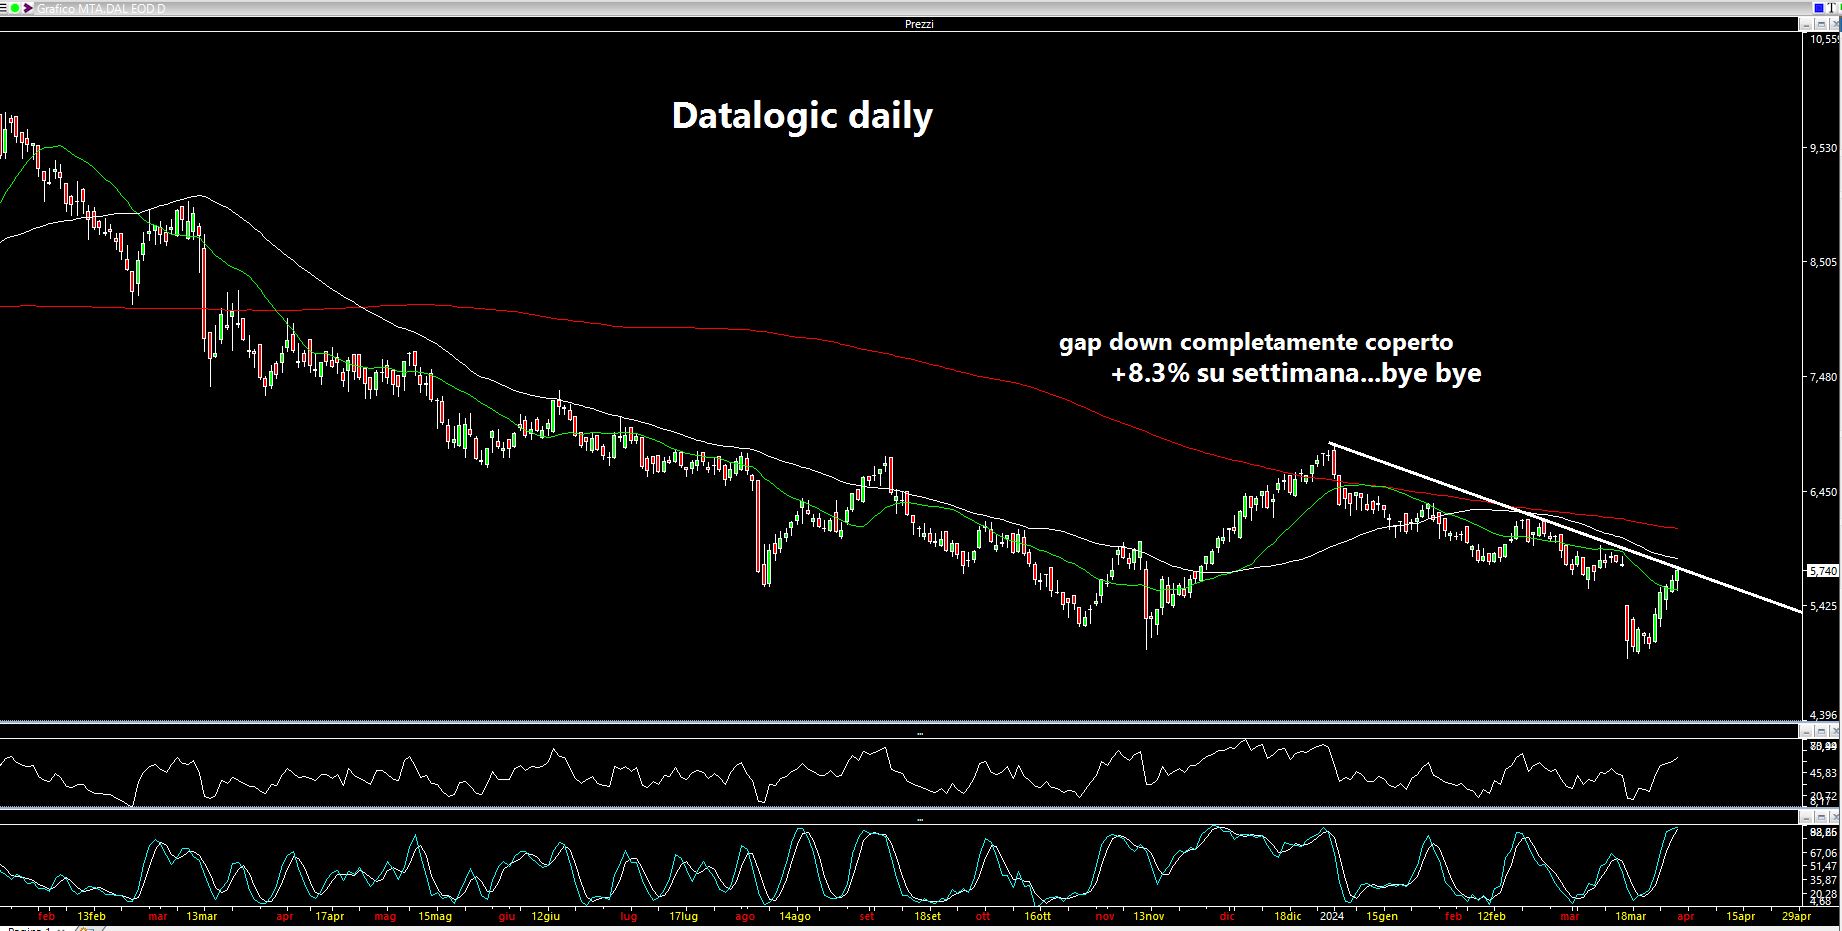Click the 15gen date label

pyautogui.click(x=1382, y=915)
